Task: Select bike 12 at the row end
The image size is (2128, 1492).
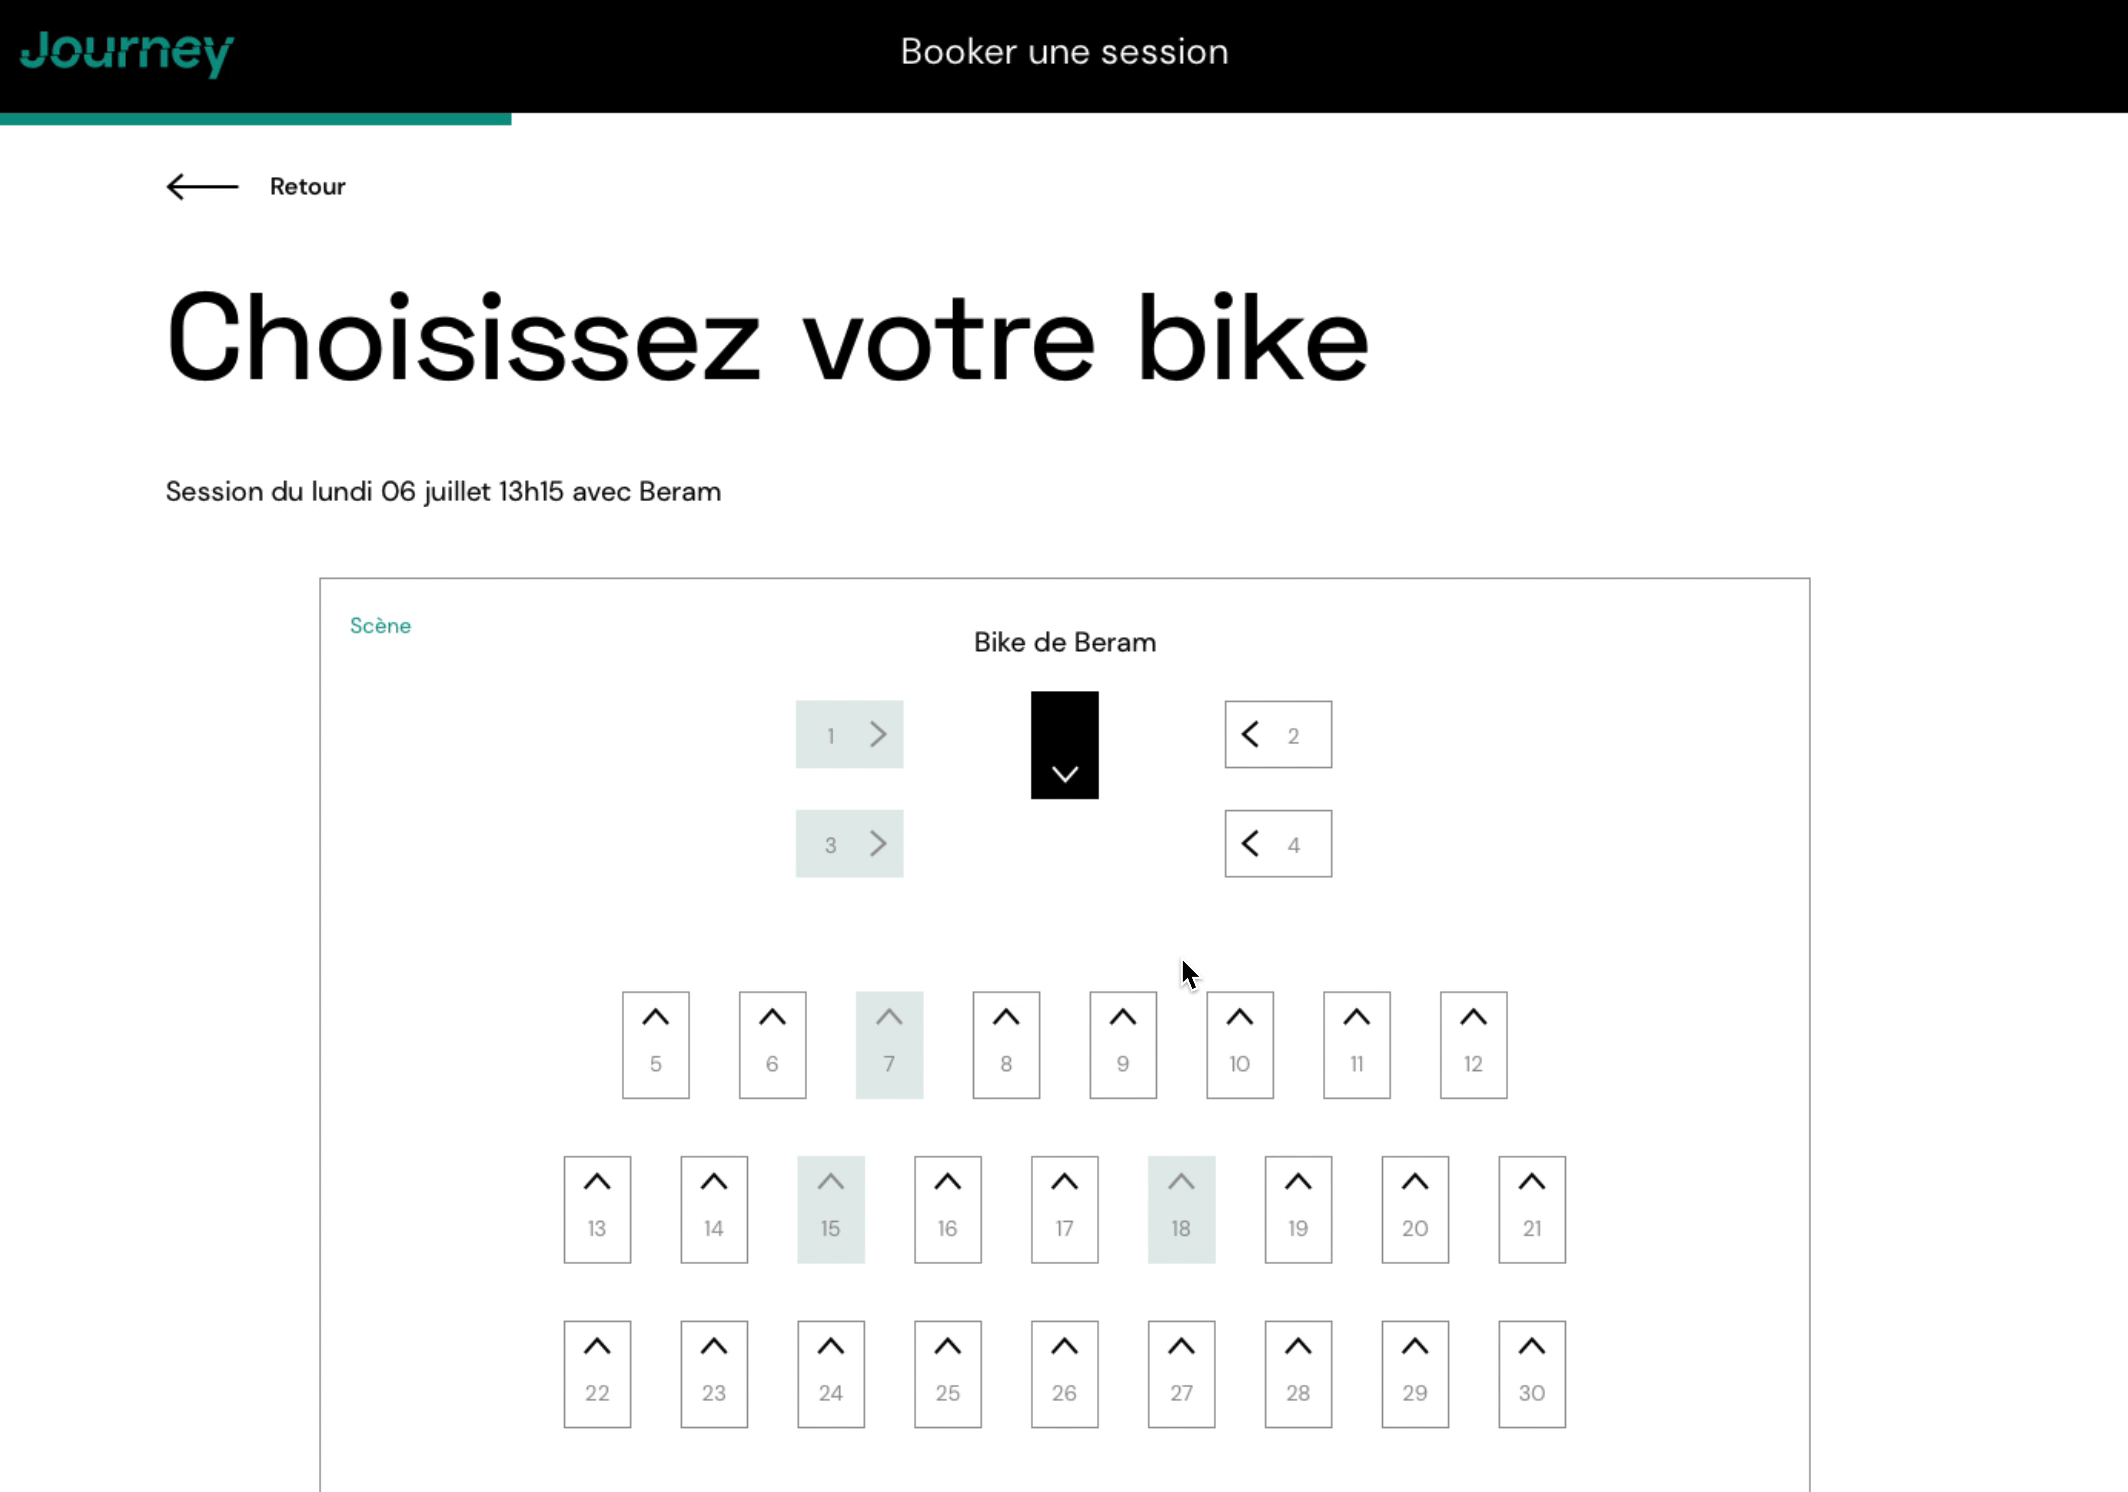Action: click(x=1473, y=1045)
